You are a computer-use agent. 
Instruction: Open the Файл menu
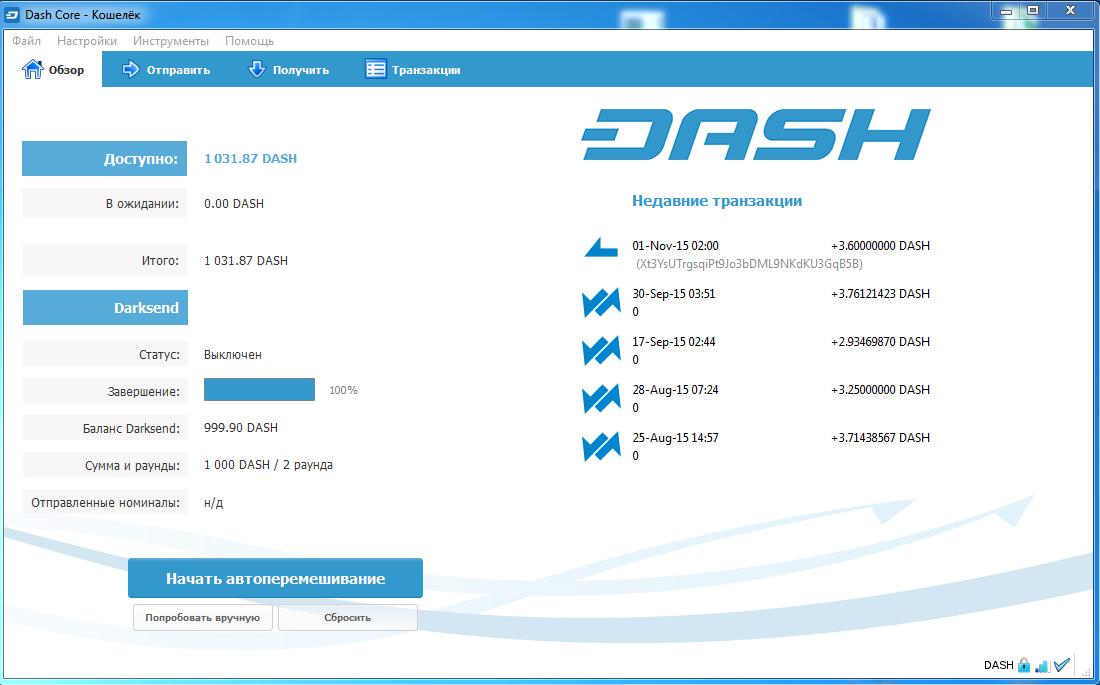tap(27, 41)
